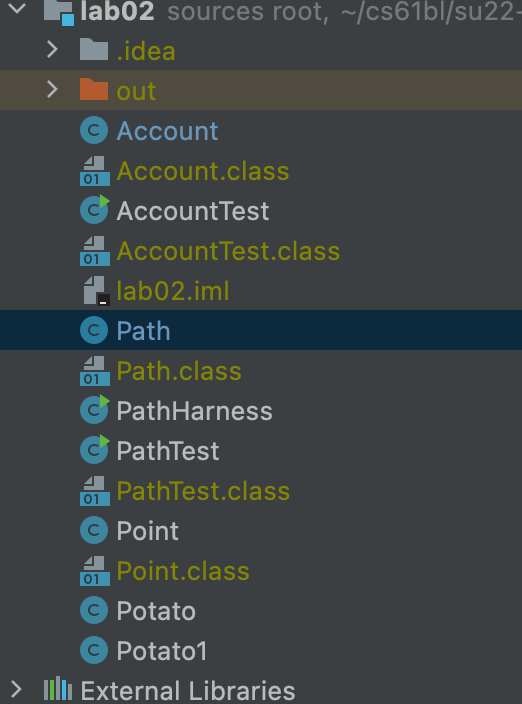This screenshot has height=704, width=522.
Task: Collapse the lab02 root folder
Action: tap(17, 9)
